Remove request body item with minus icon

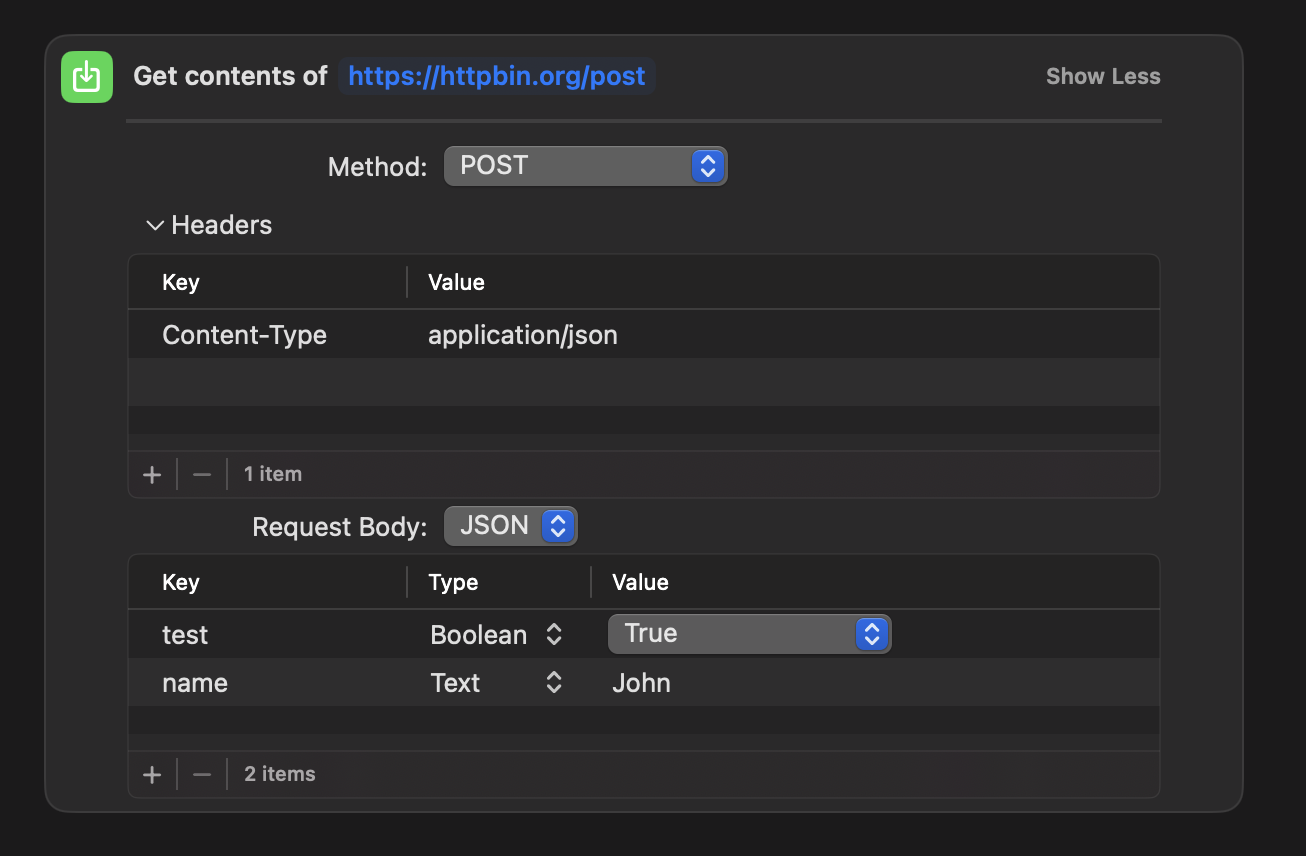[x=202, y=774]
